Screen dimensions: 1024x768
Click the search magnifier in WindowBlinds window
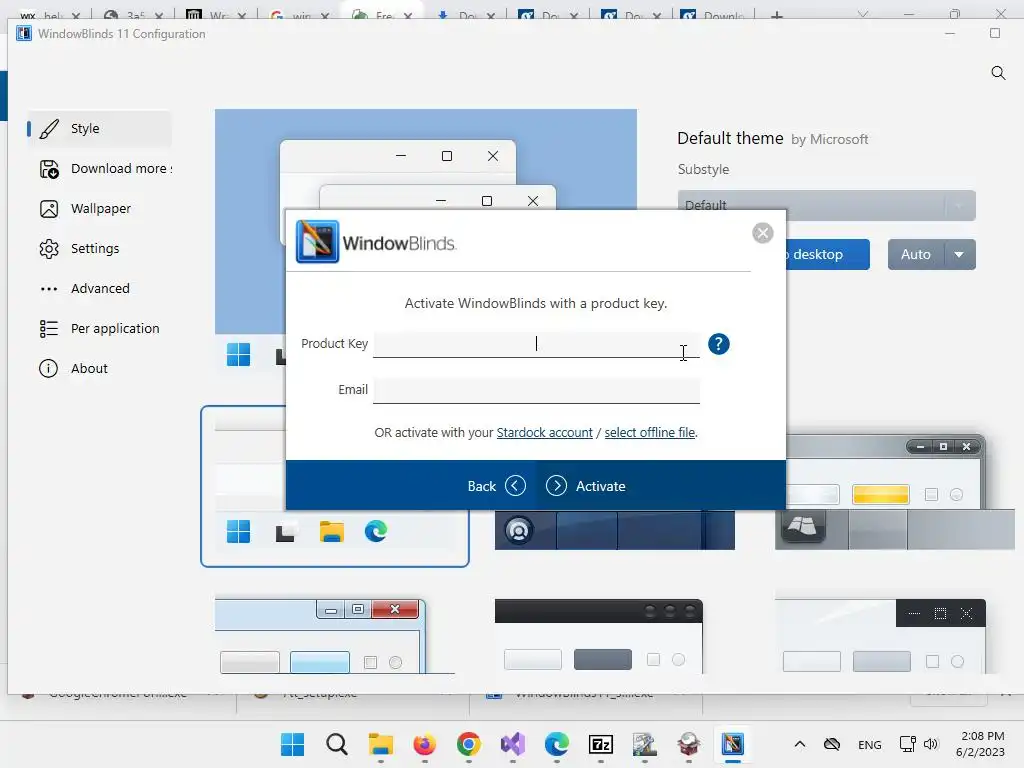998,73
